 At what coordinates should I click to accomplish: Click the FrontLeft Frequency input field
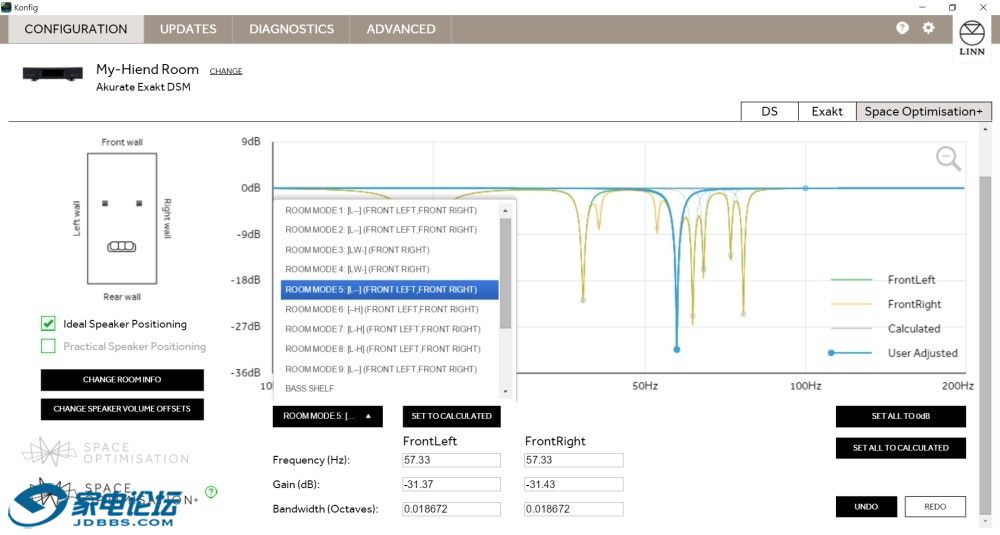click(451, 460)
